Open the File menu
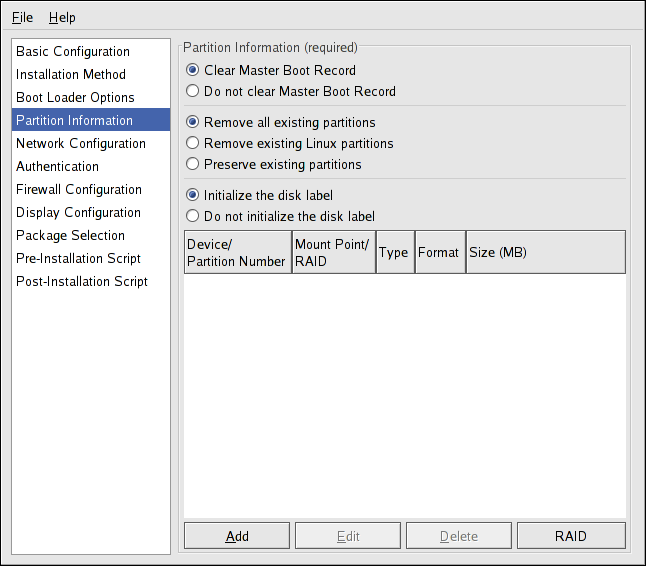This screenshot has height=566, width=646. [x=22, y=17]
